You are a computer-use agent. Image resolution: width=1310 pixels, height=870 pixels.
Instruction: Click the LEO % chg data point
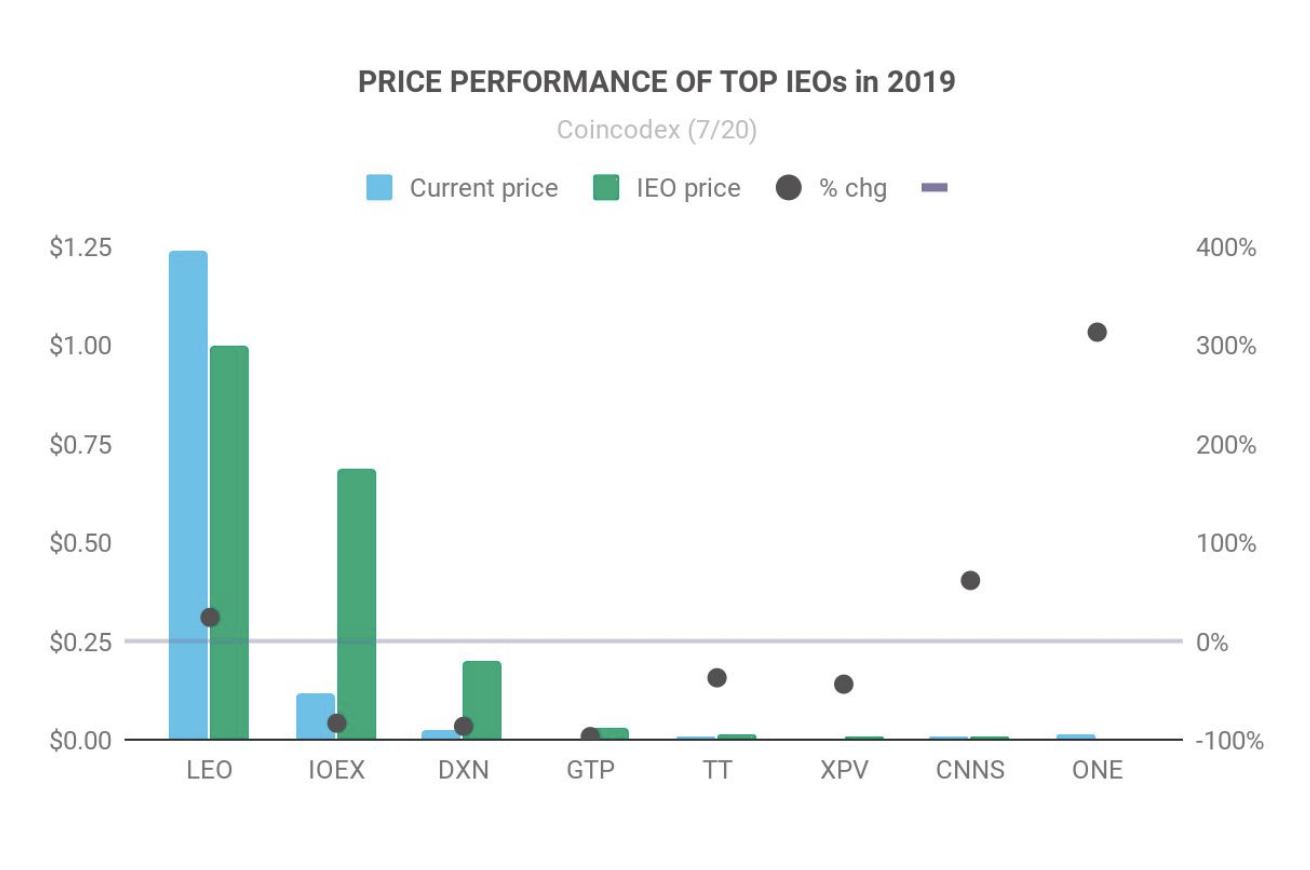[x=210, y=617]
